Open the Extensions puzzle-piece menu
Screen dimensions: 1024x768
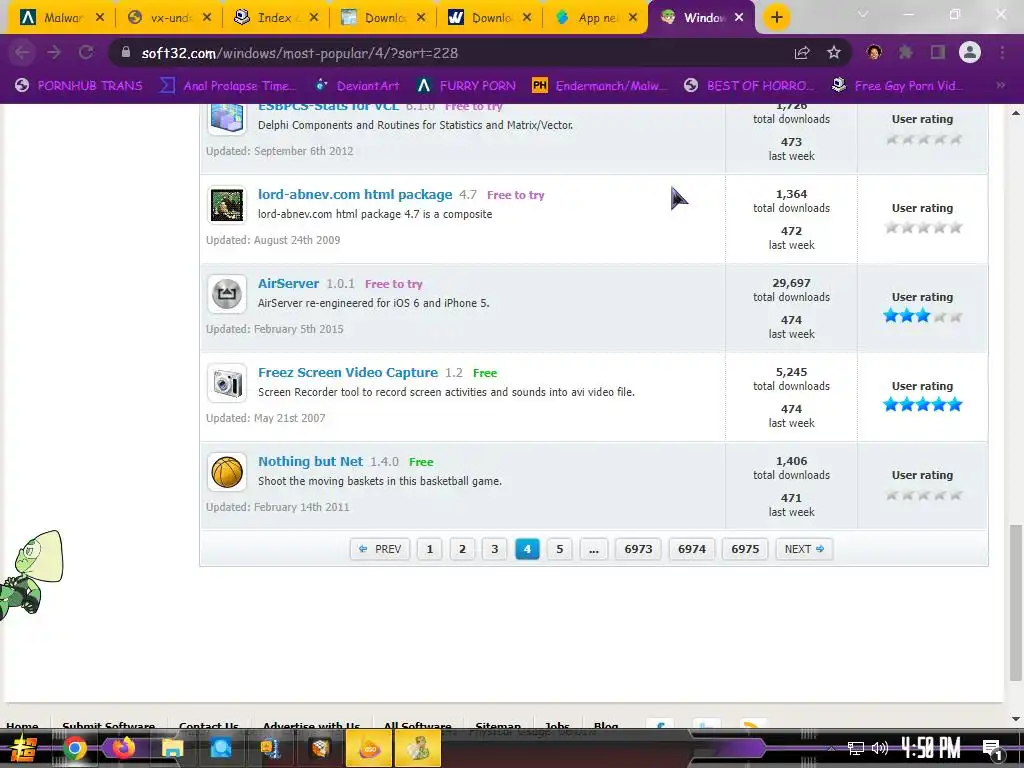[x=906, y=52]
